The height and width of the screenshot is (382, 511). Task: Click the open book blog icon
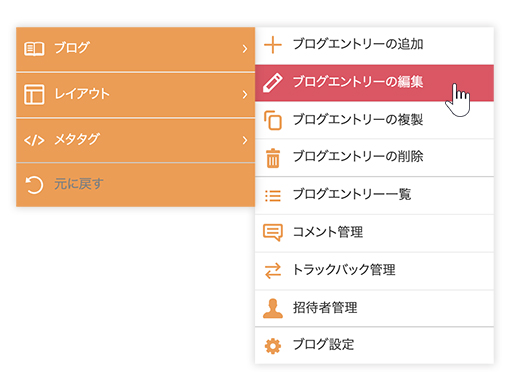34,49
